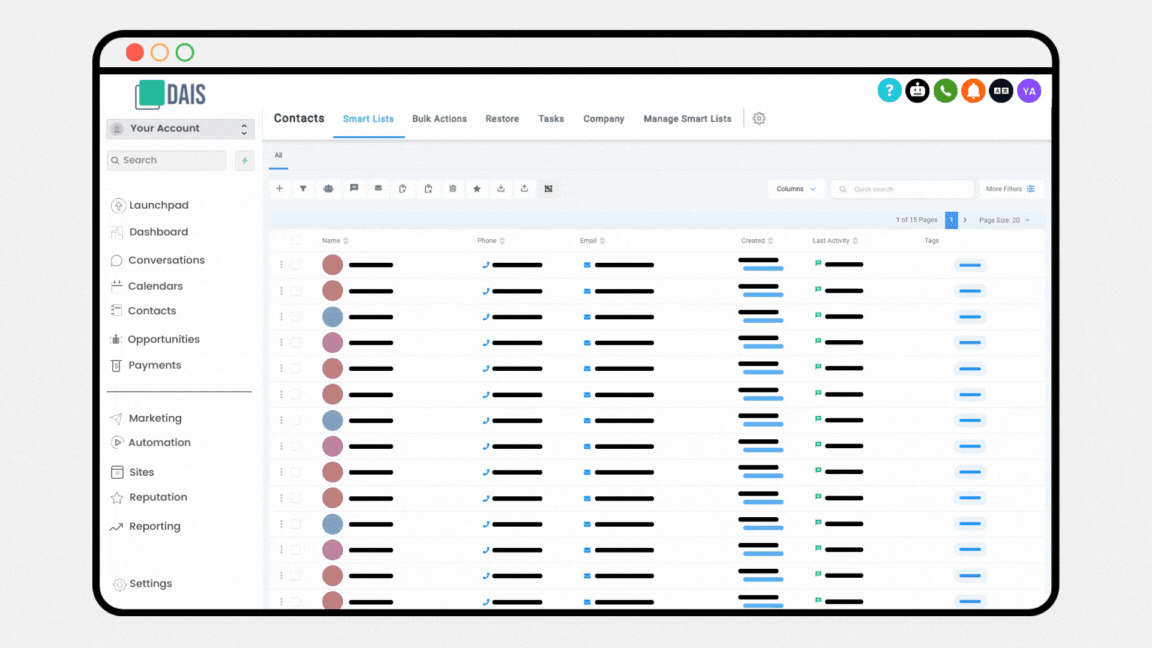Open Dashboard in the sidebar
This screenshot has width=1152, height=648.
[150, 232]
